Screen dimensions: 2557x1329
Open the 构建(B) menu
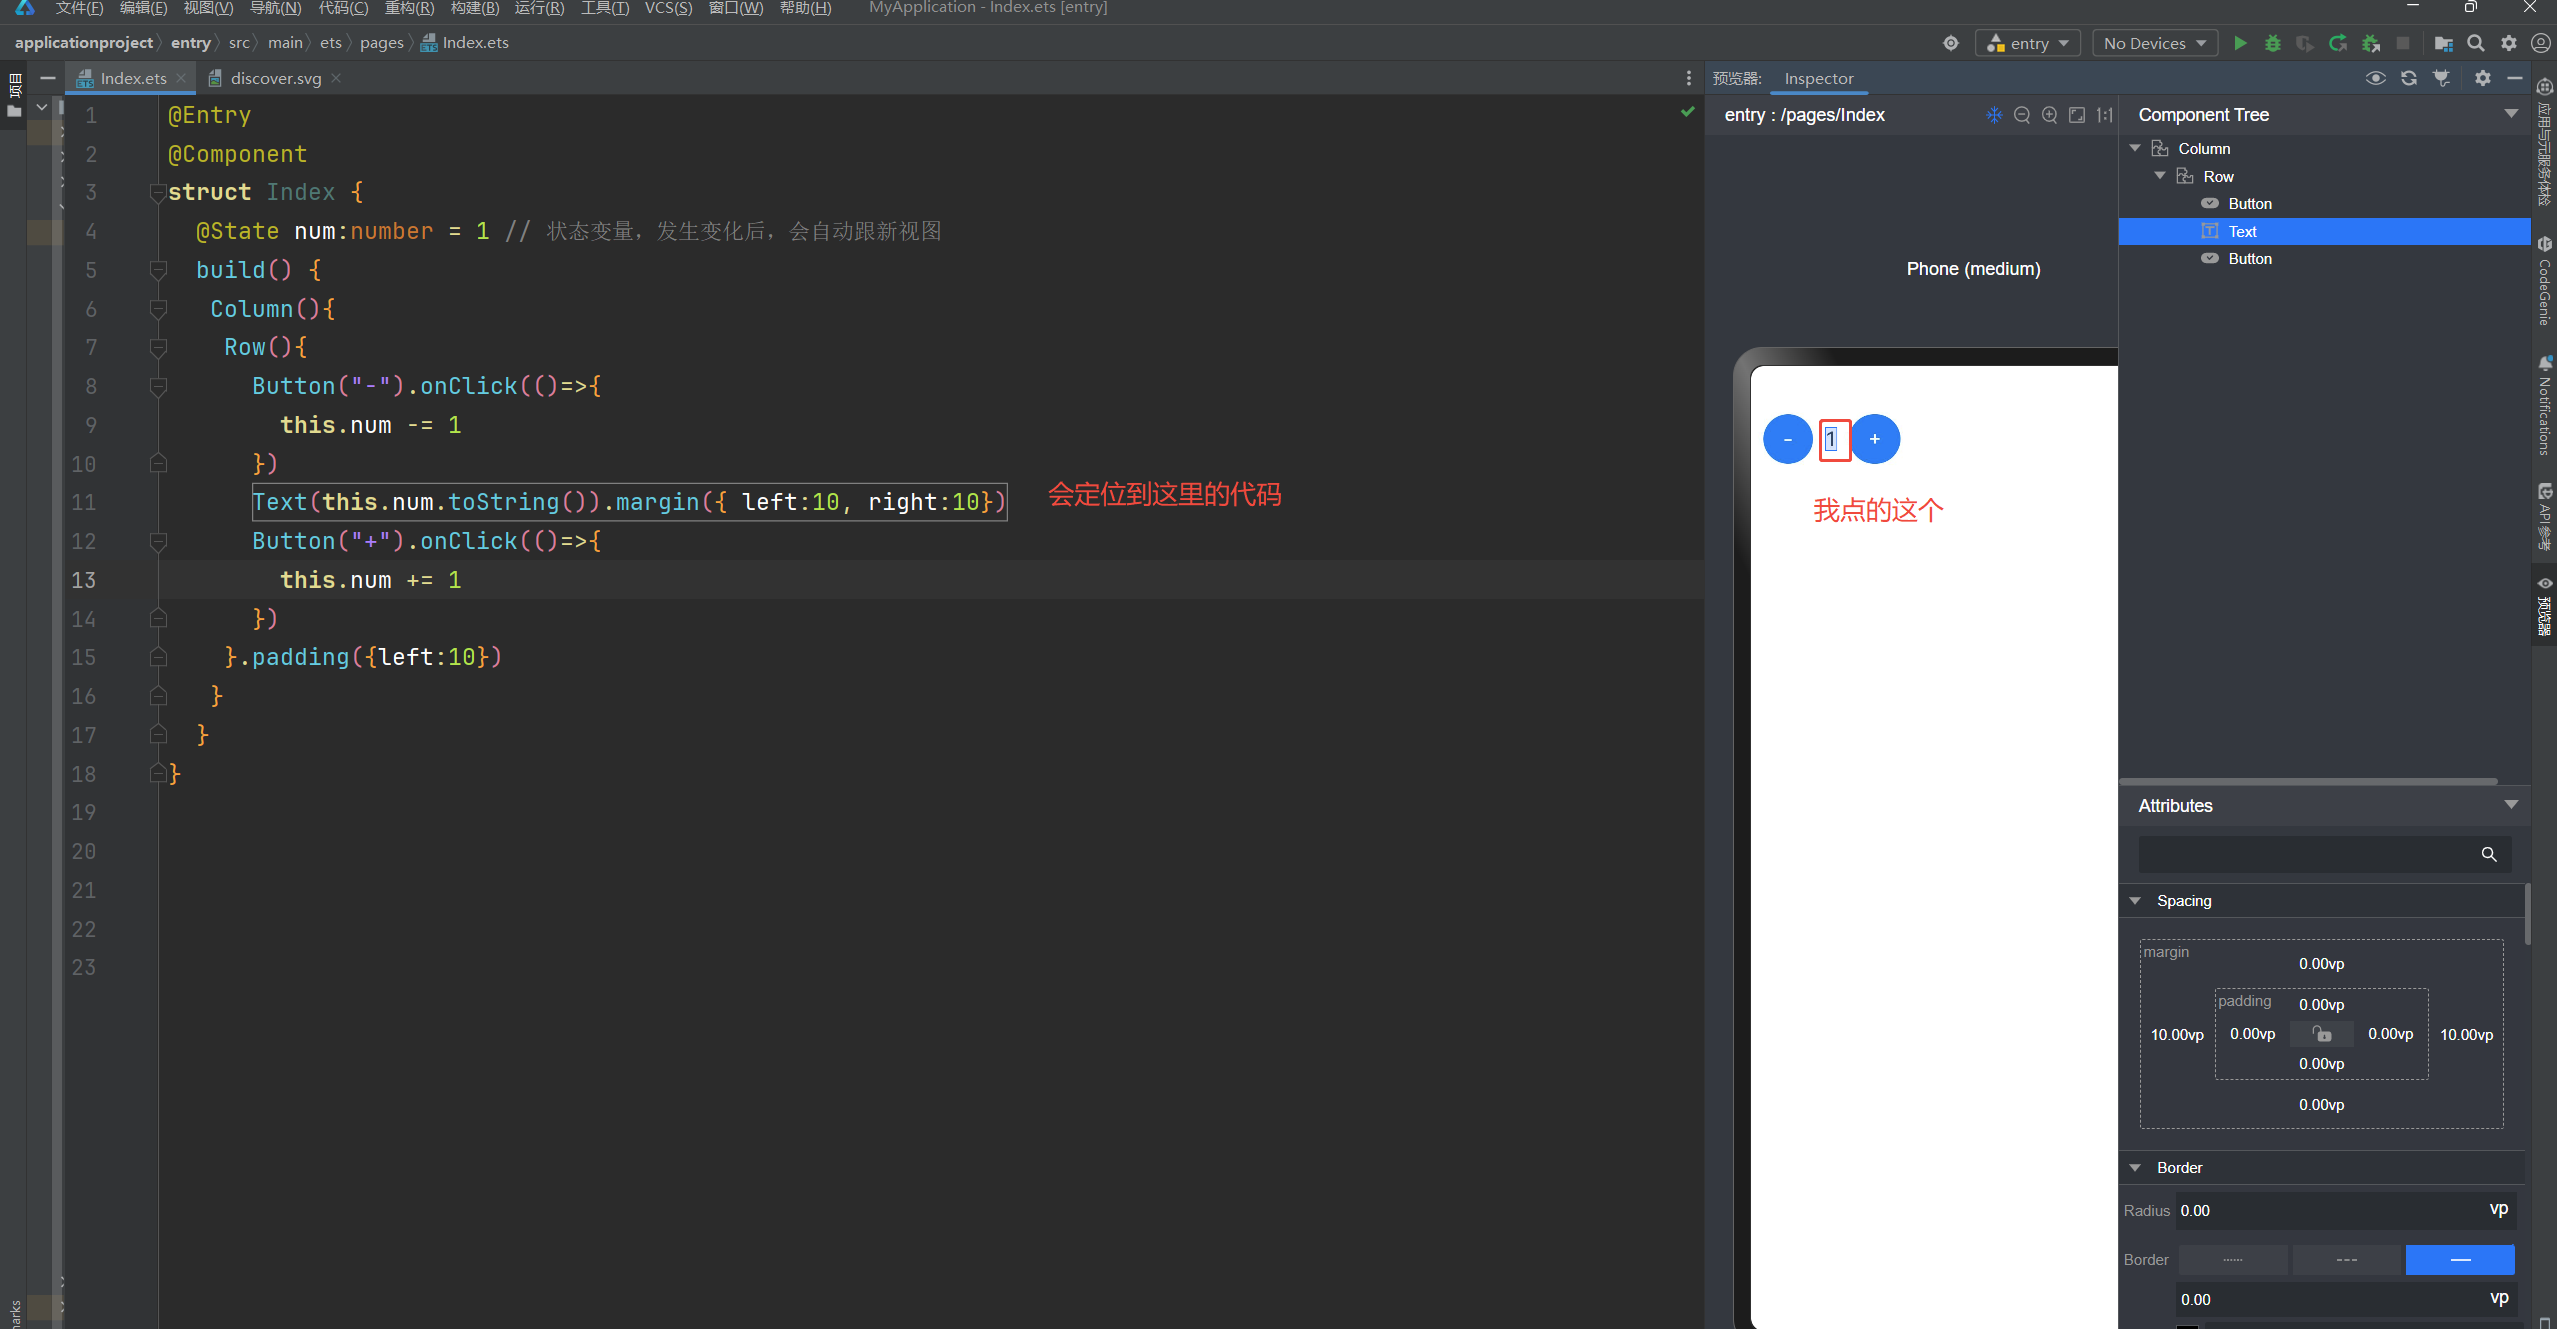coord(474,8)
